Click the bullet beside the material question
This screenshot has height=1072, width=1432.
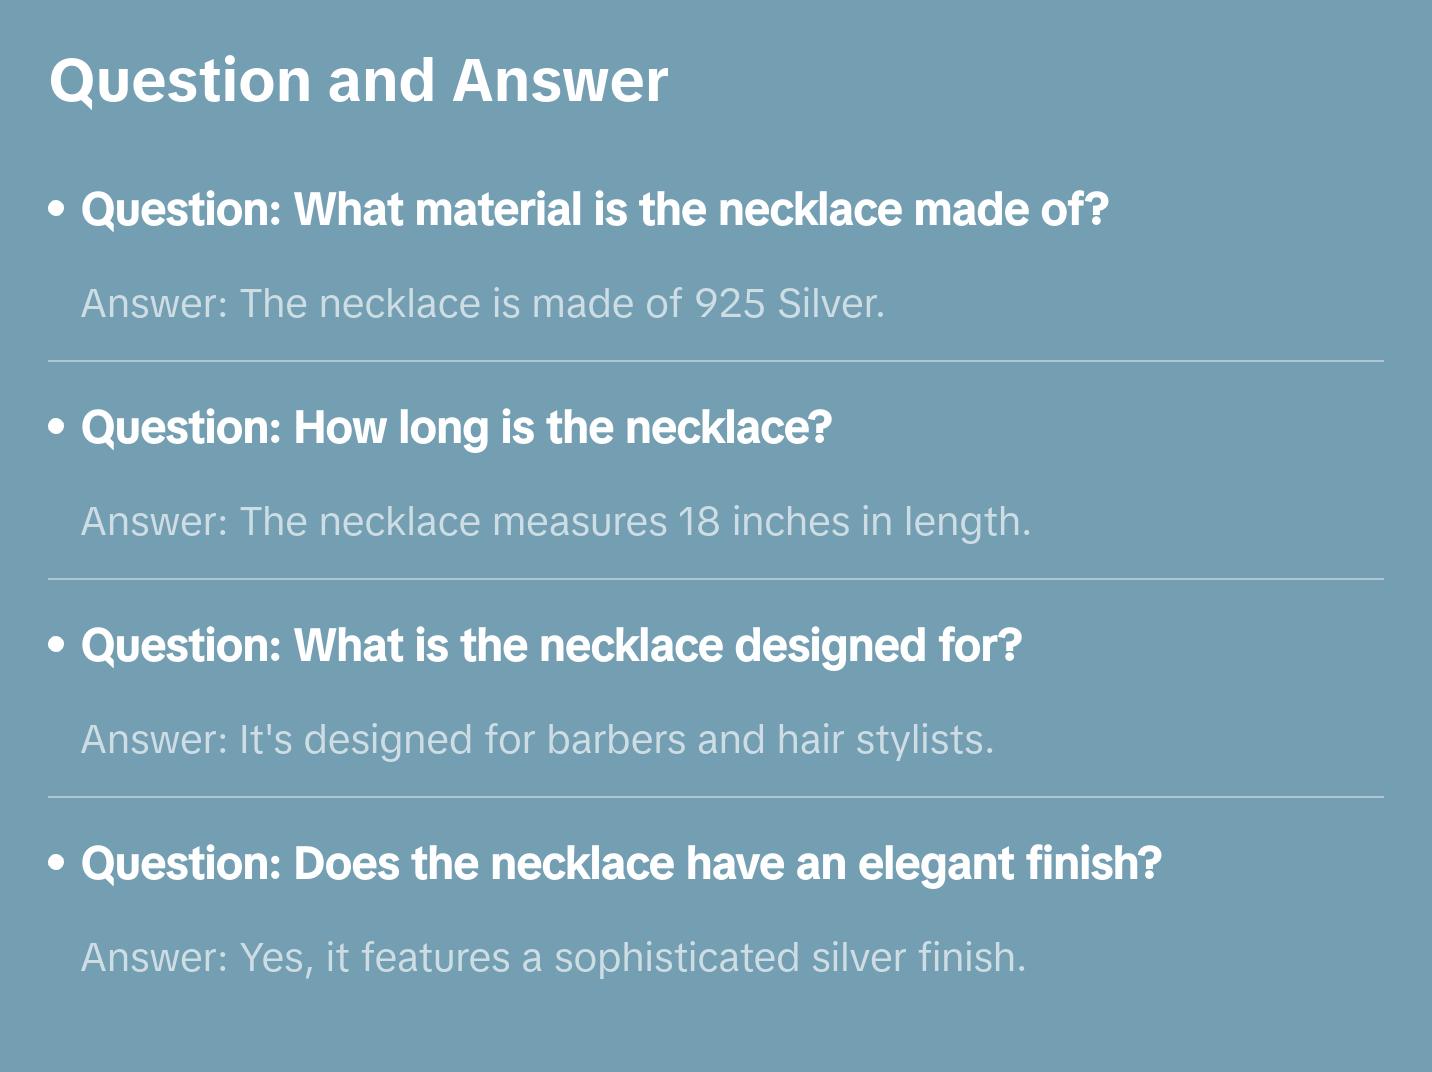pyautogui.click(x=57, y=209)
